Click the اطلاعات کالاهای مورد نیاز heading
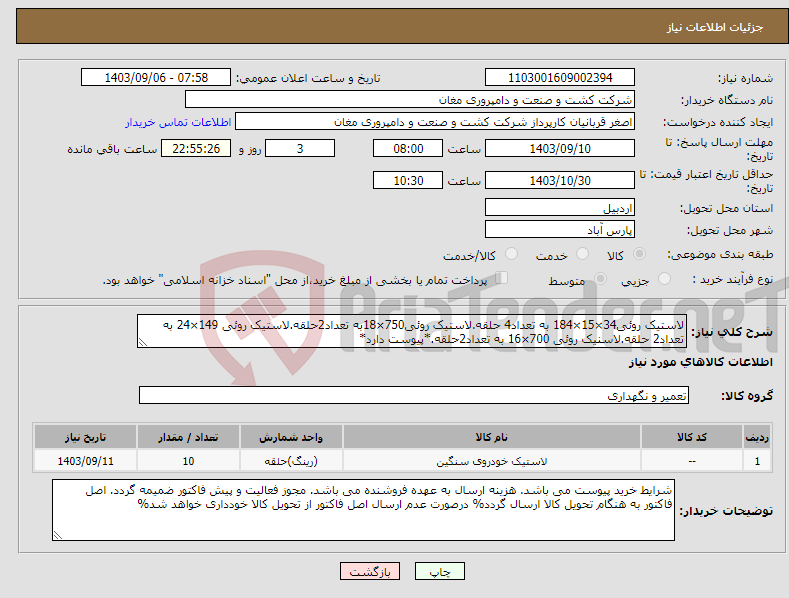The image size is (789, 598). click(700, 362)
